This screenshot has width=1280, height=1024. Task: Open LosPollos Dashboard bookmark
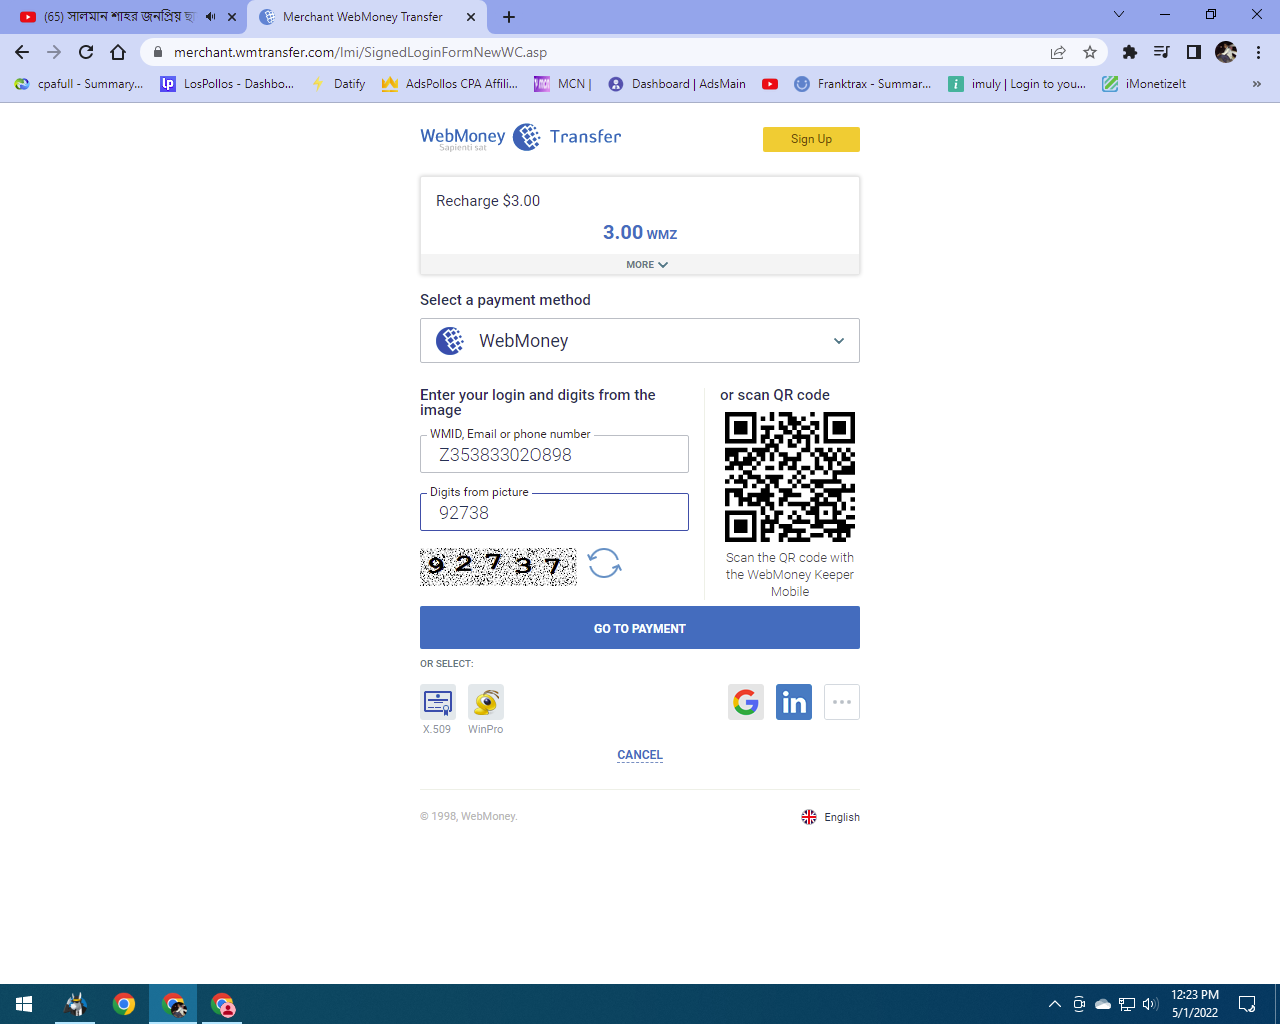pos(228,84)
